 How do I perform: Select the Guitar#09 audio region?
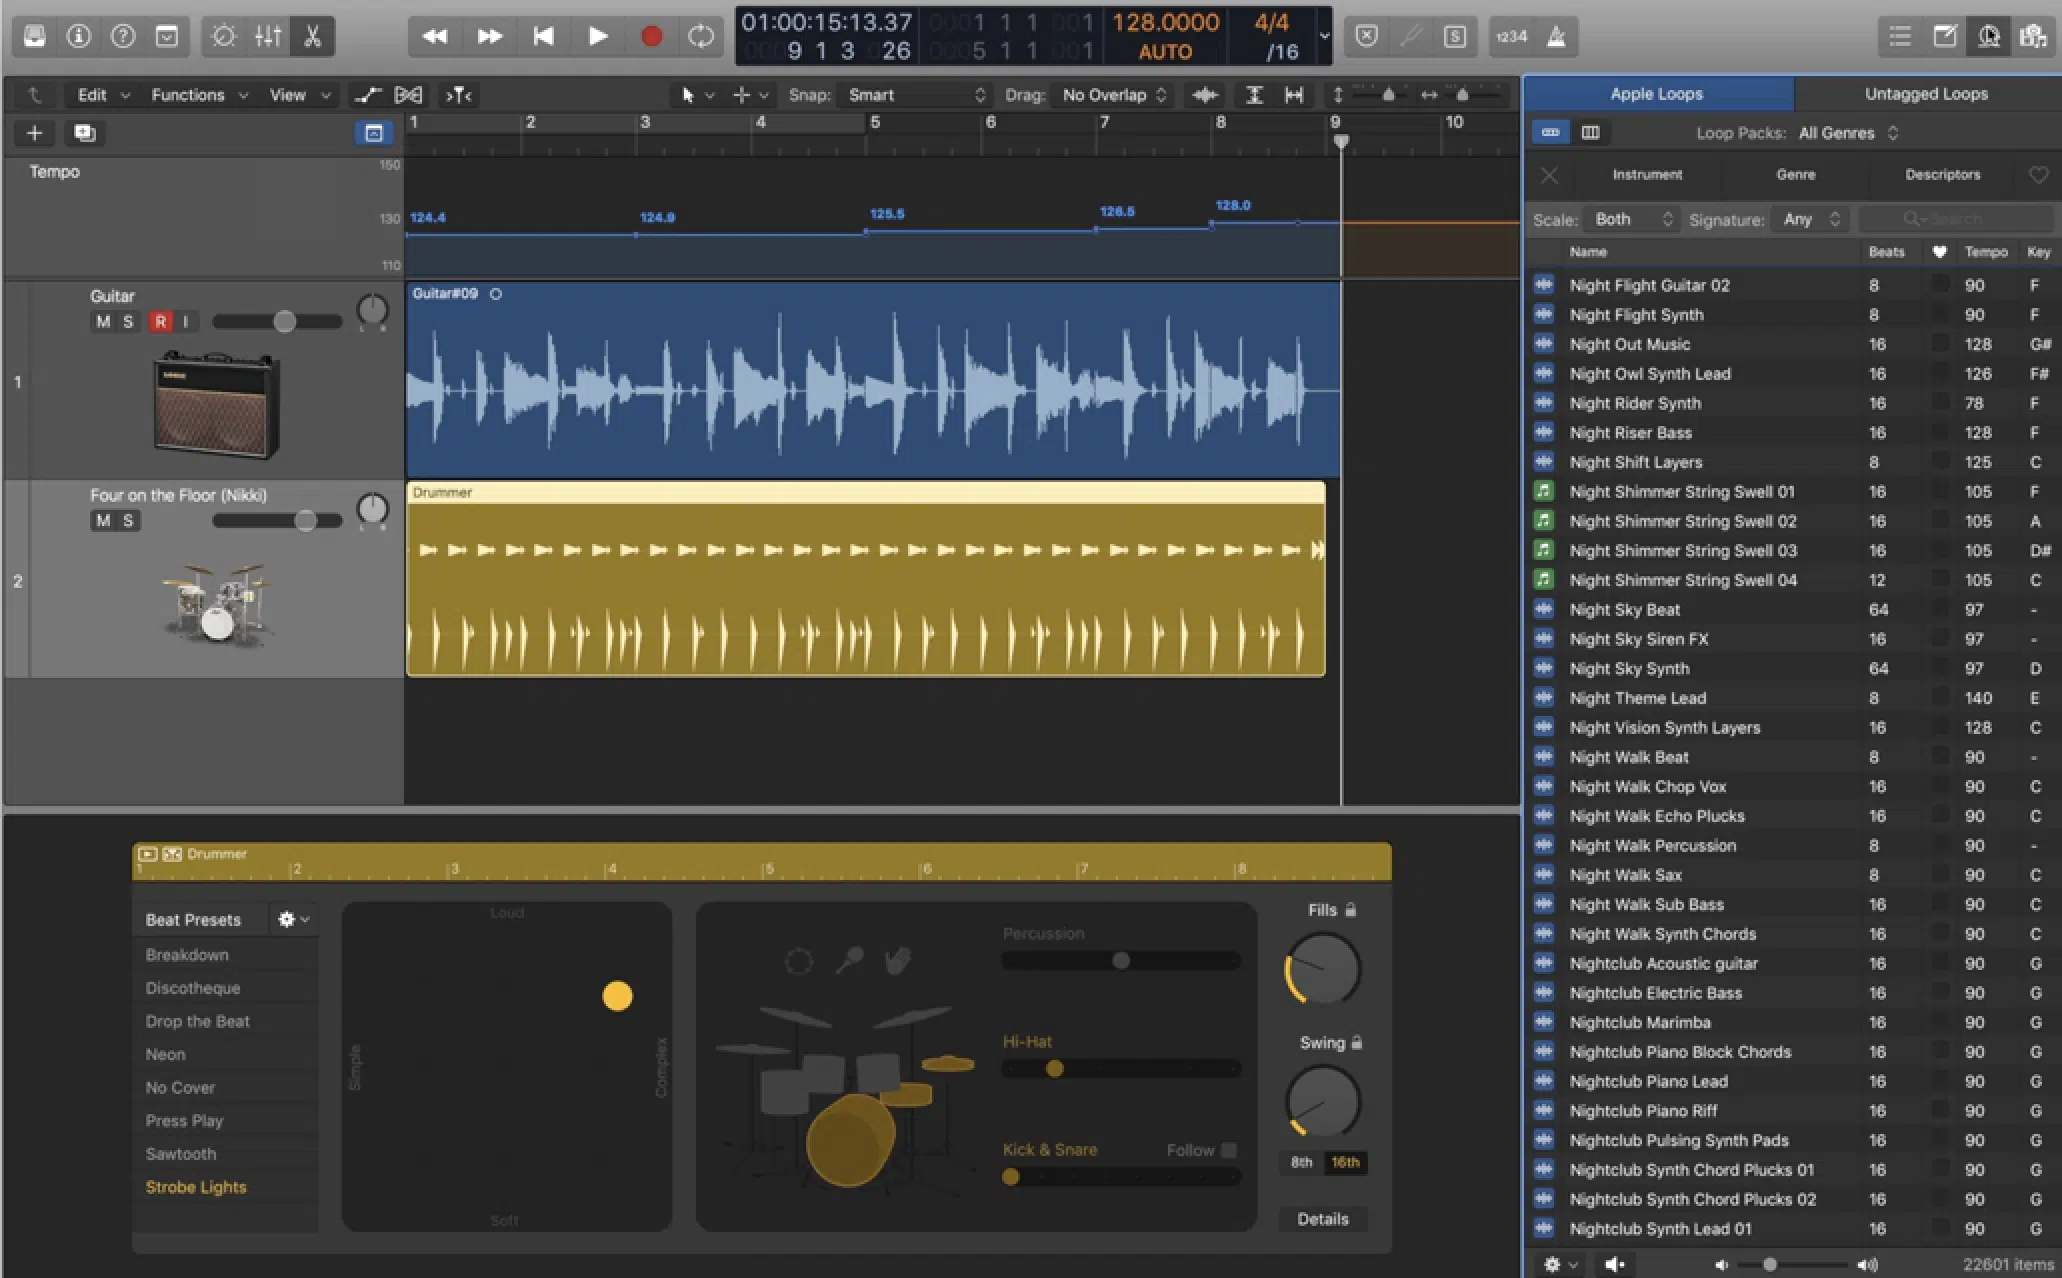872,379
